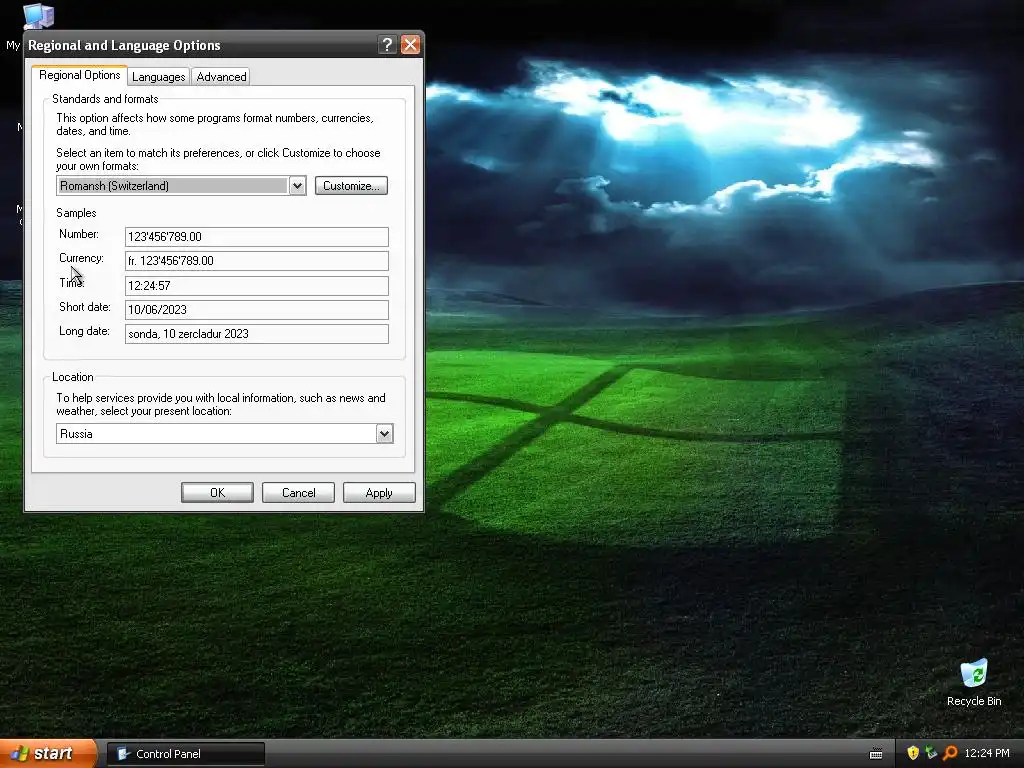Click the Location group label
1024x768 pixels.
pyautogui.click(x=72, y=377)
